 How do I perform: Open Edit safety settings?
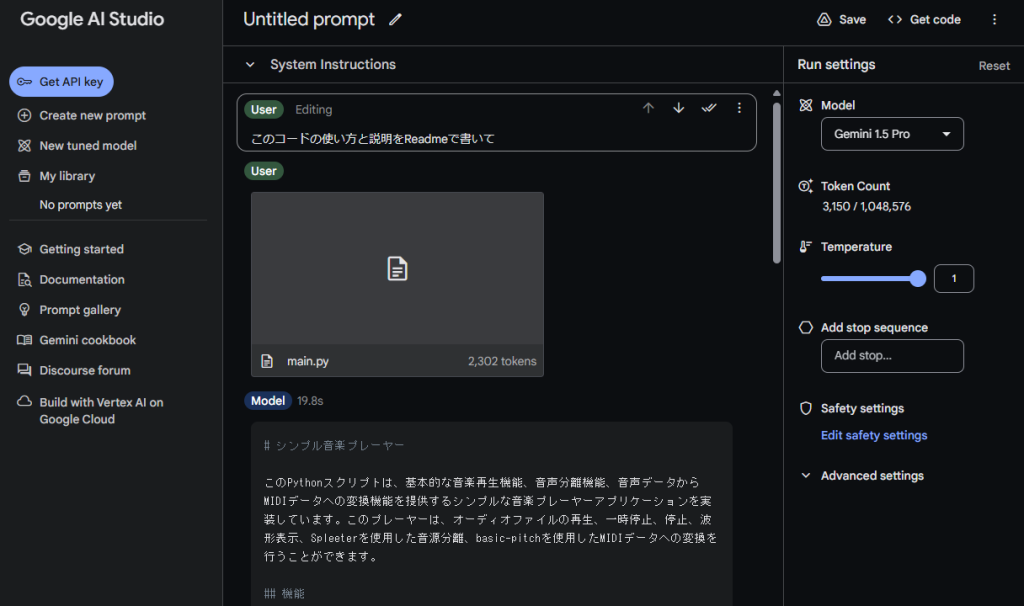[874, 436]
